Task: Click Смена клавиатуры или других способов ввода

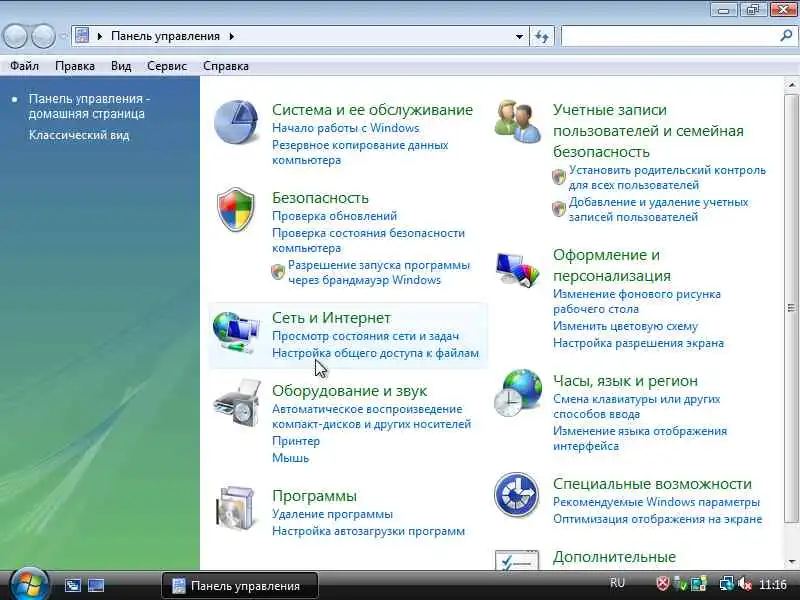Action: pyautogui.click(x=637, y=406)
